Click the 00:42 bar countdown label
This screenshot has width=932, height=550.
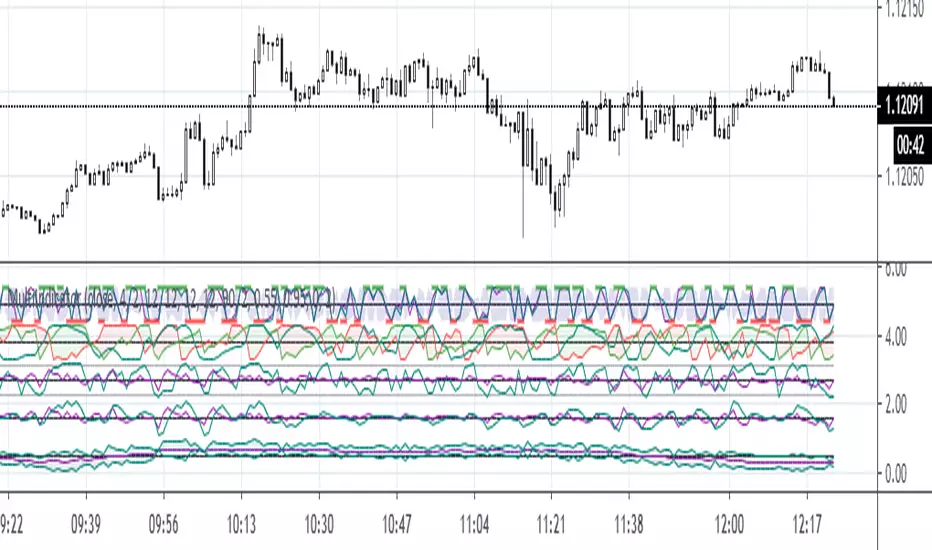[x=912, y=145]
